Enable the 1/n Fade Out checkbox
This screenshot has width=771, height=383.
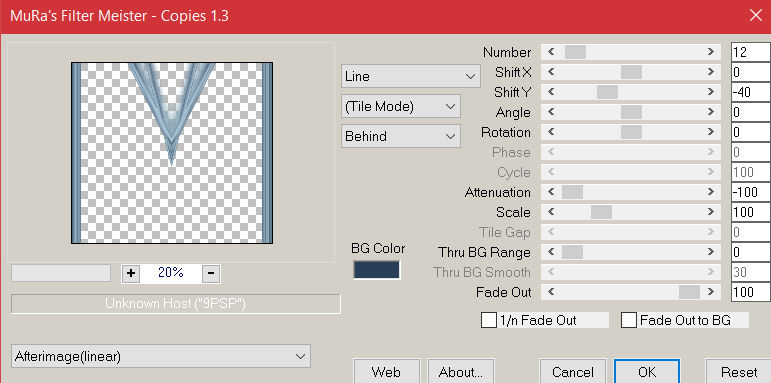(x=489, y=321)
